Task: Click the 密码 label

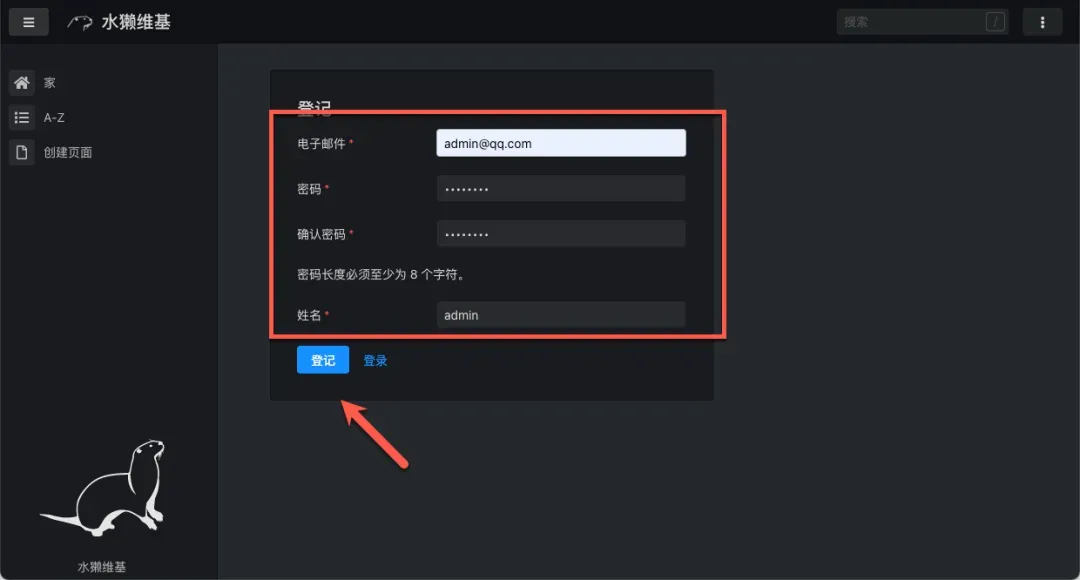Action: (x=309, y=189)
